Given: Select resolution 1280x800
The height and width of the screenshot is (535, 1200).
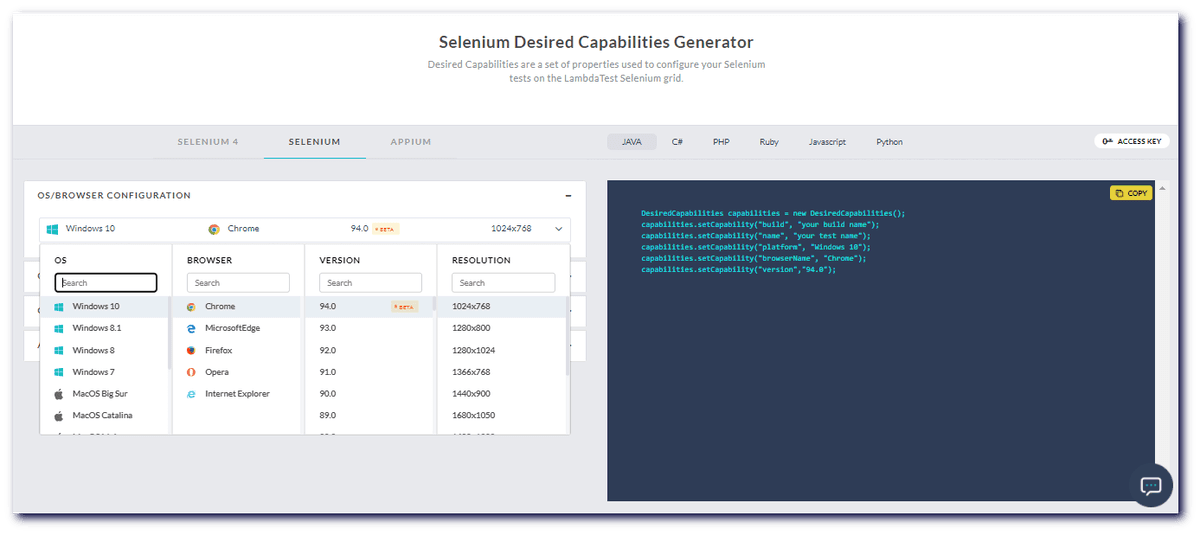Looking at the screenshot, I should coord(503,328).
